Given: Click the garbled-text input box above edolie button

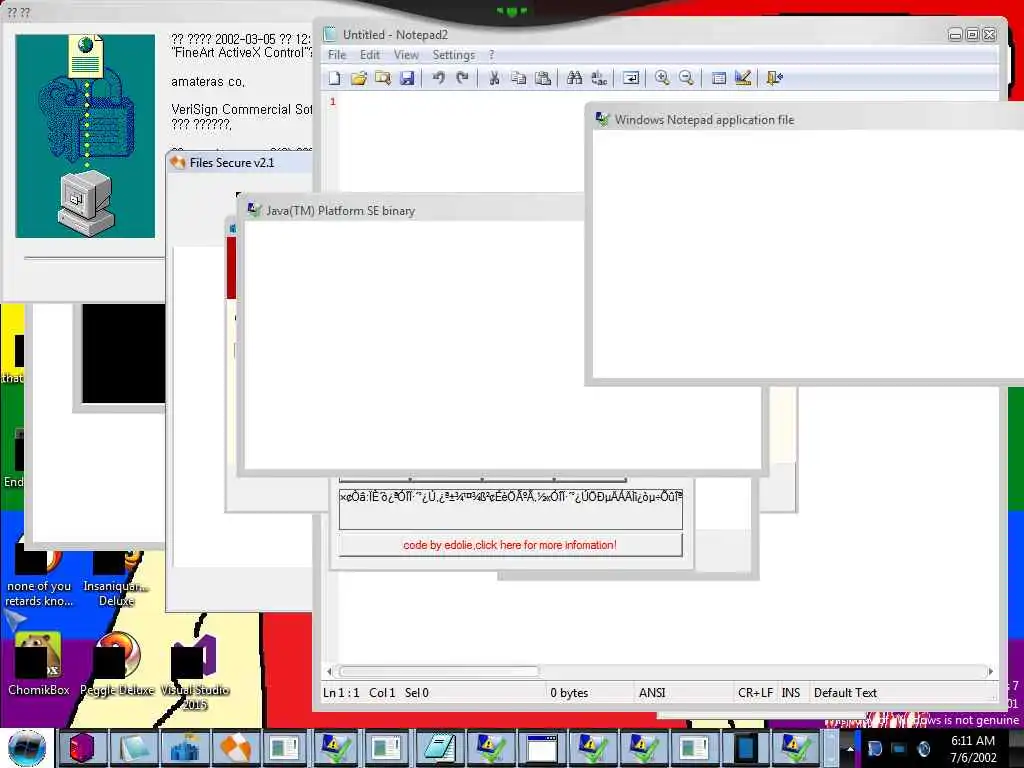Looking at the screenshot, I should (511, 509).
